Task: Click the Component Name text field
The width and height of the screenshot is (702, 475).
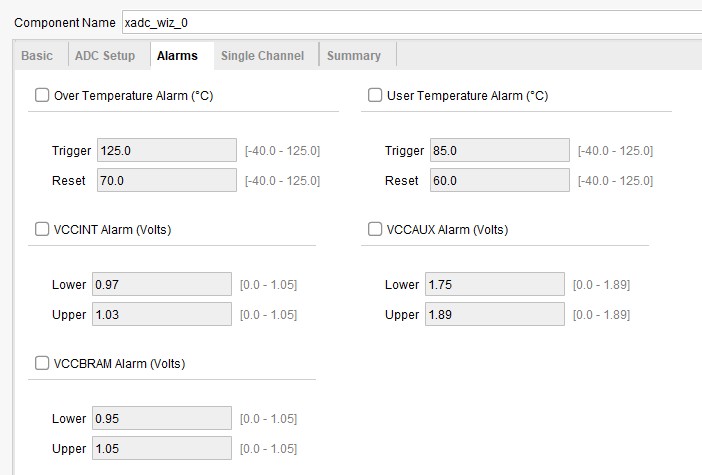Action: (x=410, y=22)
